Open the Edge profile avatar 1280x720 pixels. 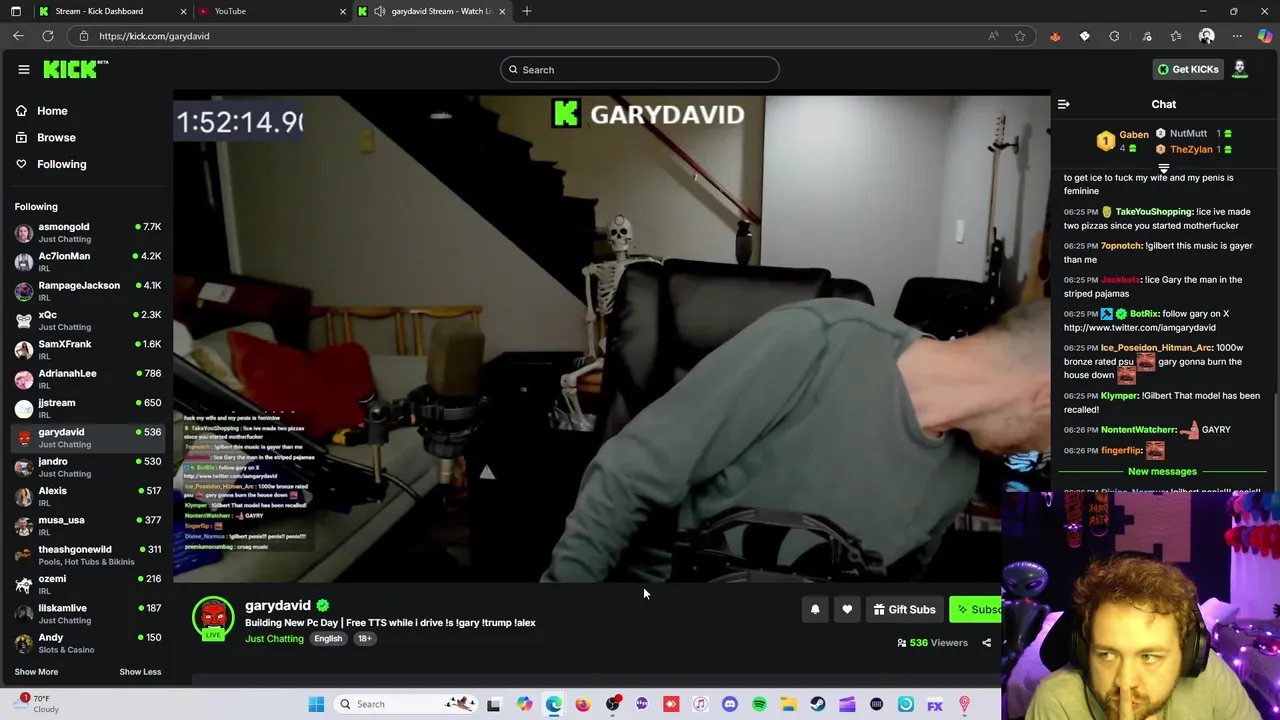coord(1207,36)
